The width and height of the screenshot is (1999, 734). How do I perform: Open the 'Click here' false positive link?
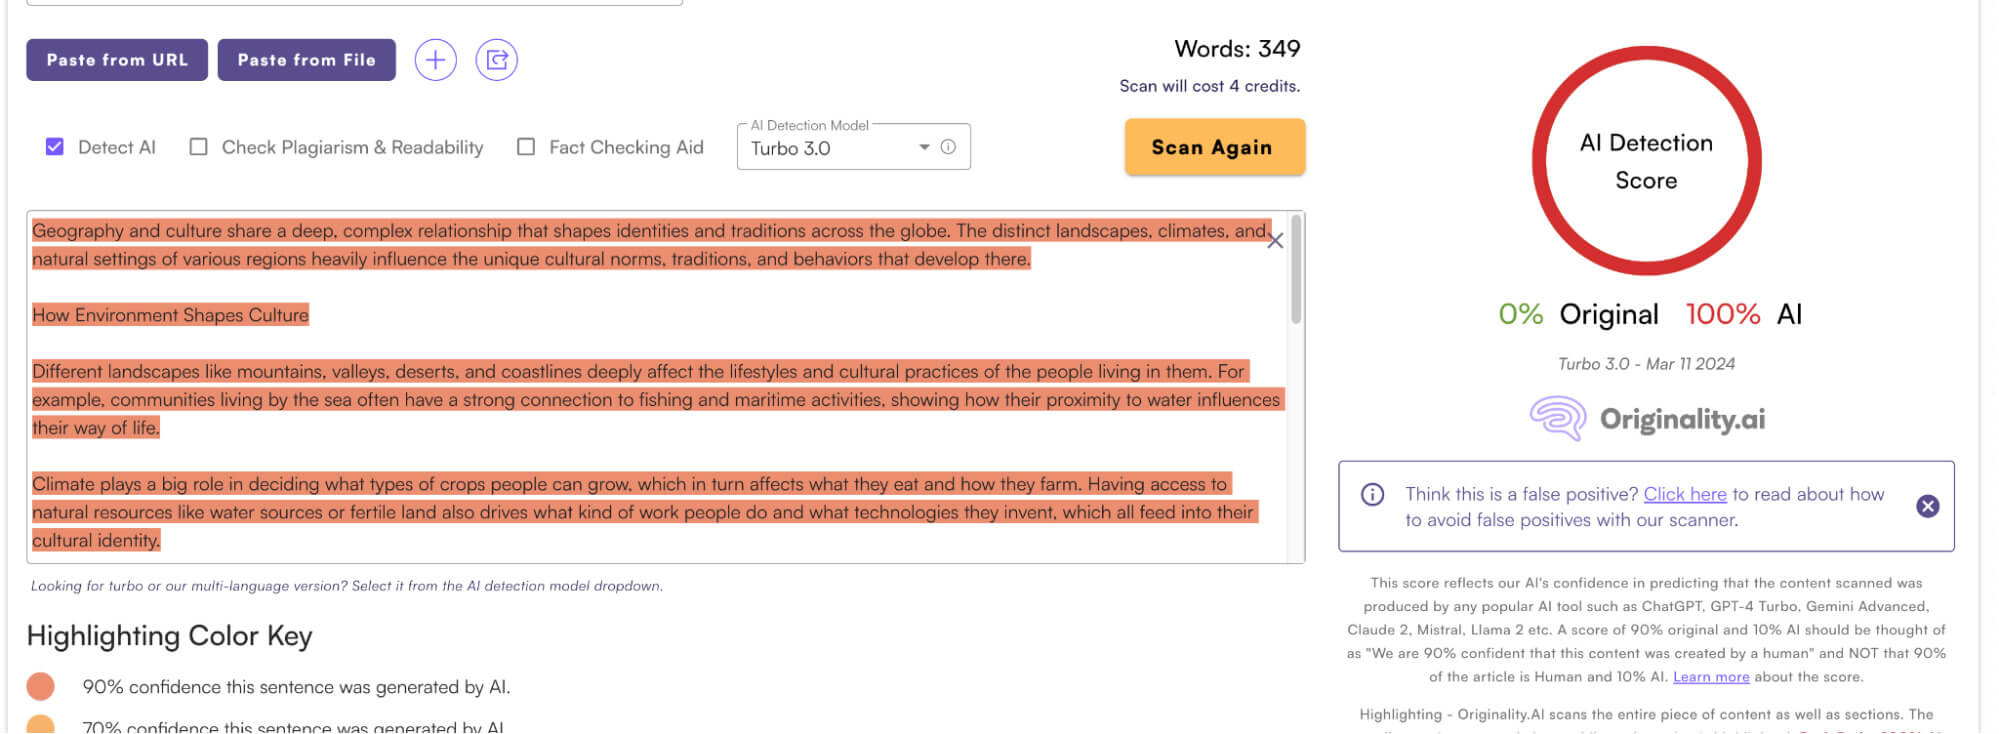point(1684,494)
